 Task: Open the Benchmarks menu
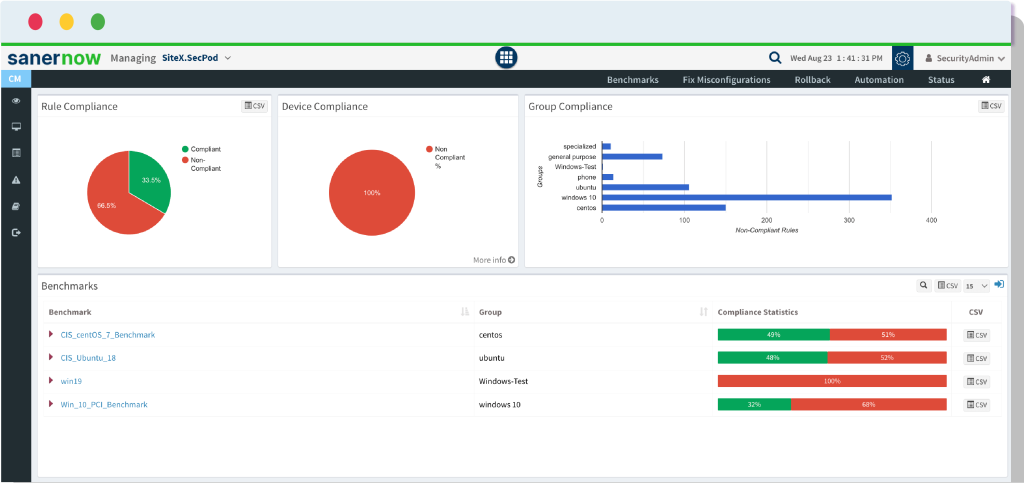633,80
